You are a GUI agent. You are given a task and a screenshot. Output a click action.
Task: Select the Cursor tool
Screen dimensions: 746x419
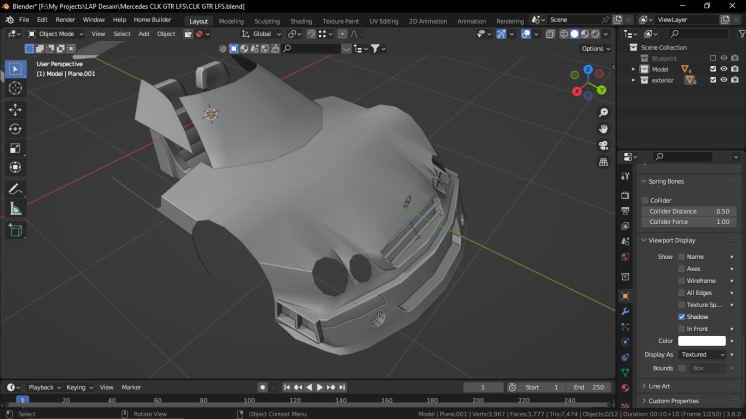point(15,88)
